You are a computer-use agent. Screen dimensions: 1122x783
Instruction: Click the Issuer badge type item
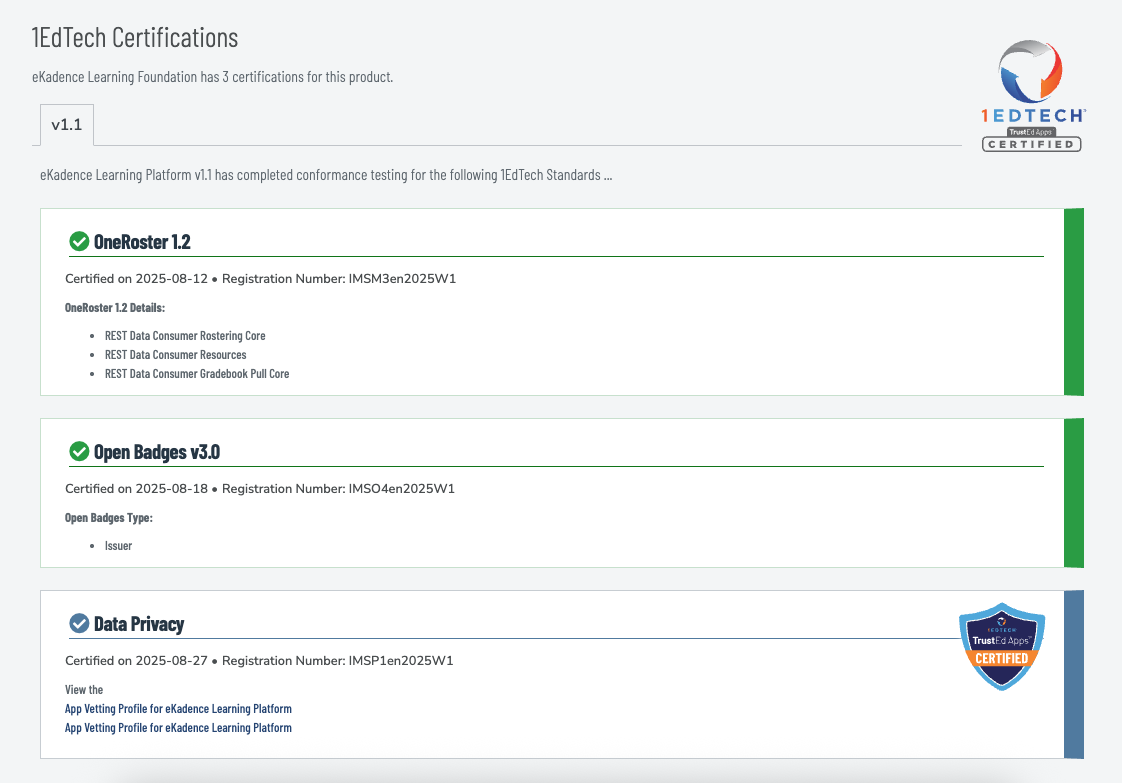pyautogui.click(x=118, y=546)
